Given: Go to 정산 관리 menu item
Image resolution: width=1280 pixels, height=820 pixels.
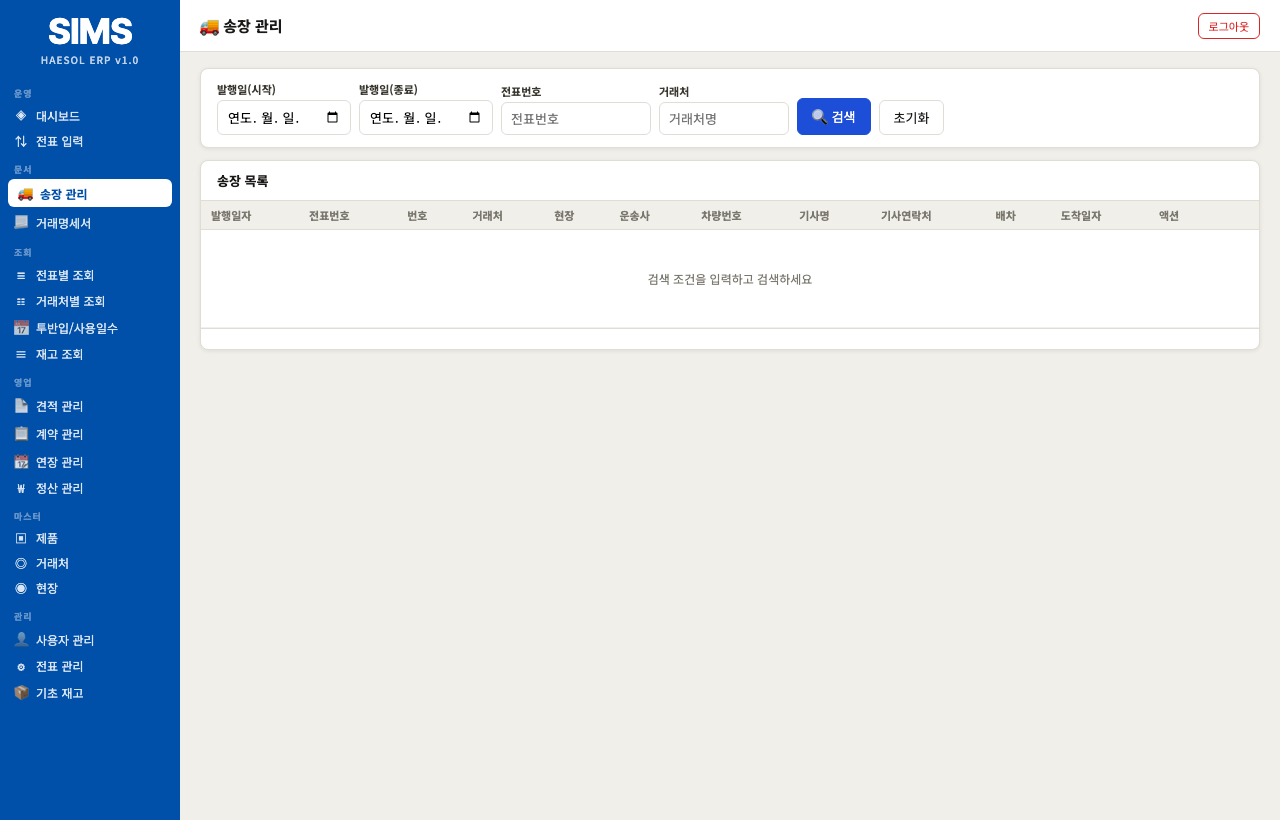Looking at the screenshot, I should (x=60, y=488).
